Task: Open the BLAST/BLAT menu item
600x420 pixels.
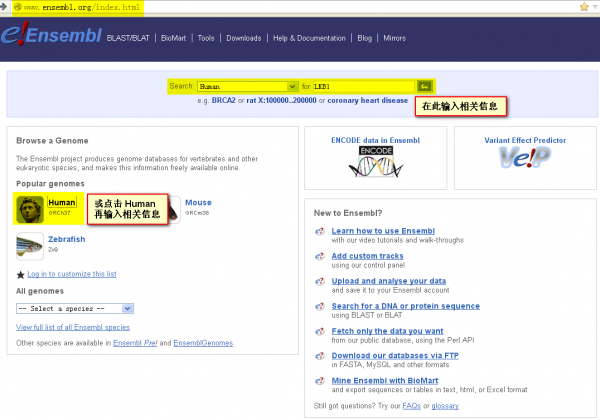Action: (x=128, y=38)
